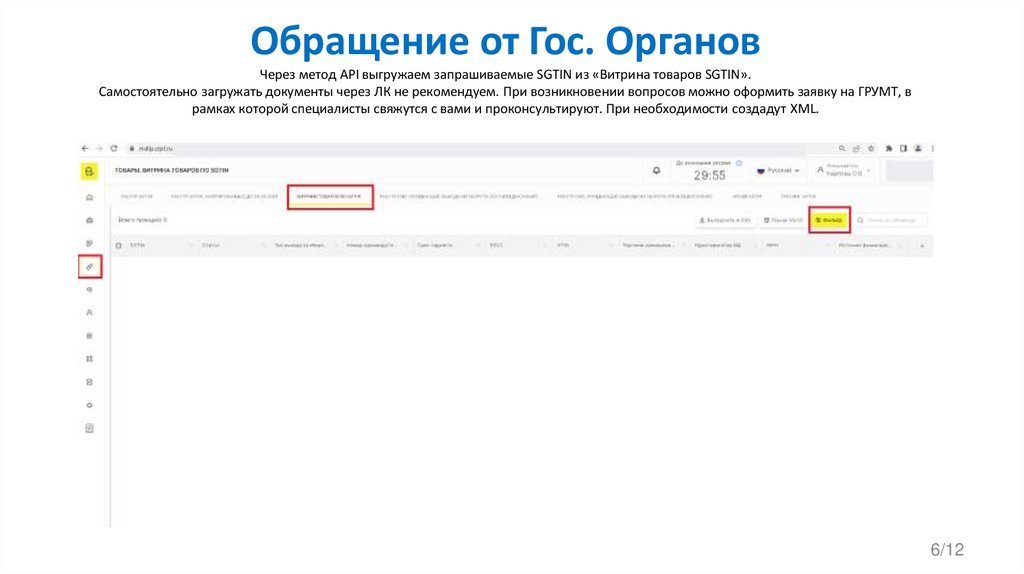Click the browser back arrow
Viewport: 1024px width, 574px height.
click(x=85, y=149)
